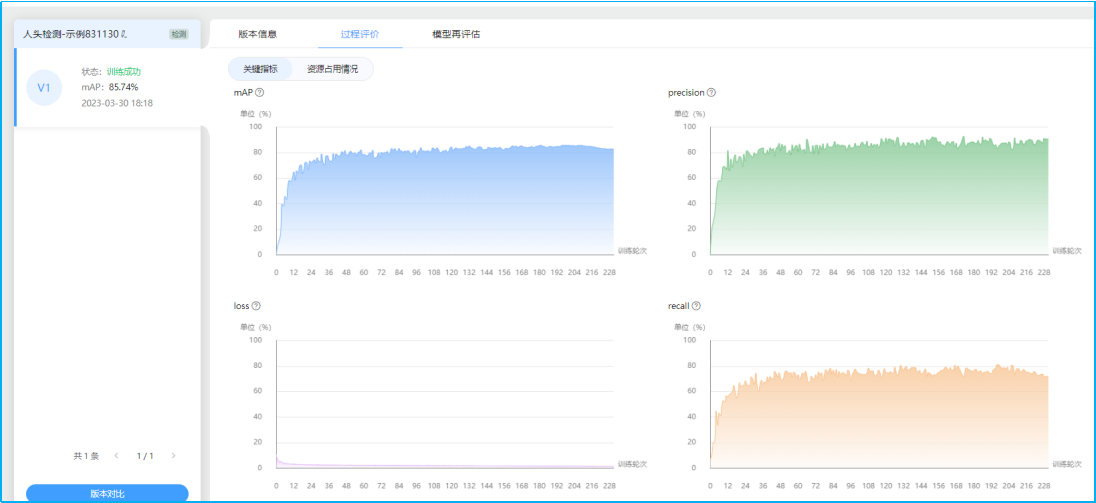1096x503 pixels.
Task: Click the 版本对比 button
Action: 107,493
